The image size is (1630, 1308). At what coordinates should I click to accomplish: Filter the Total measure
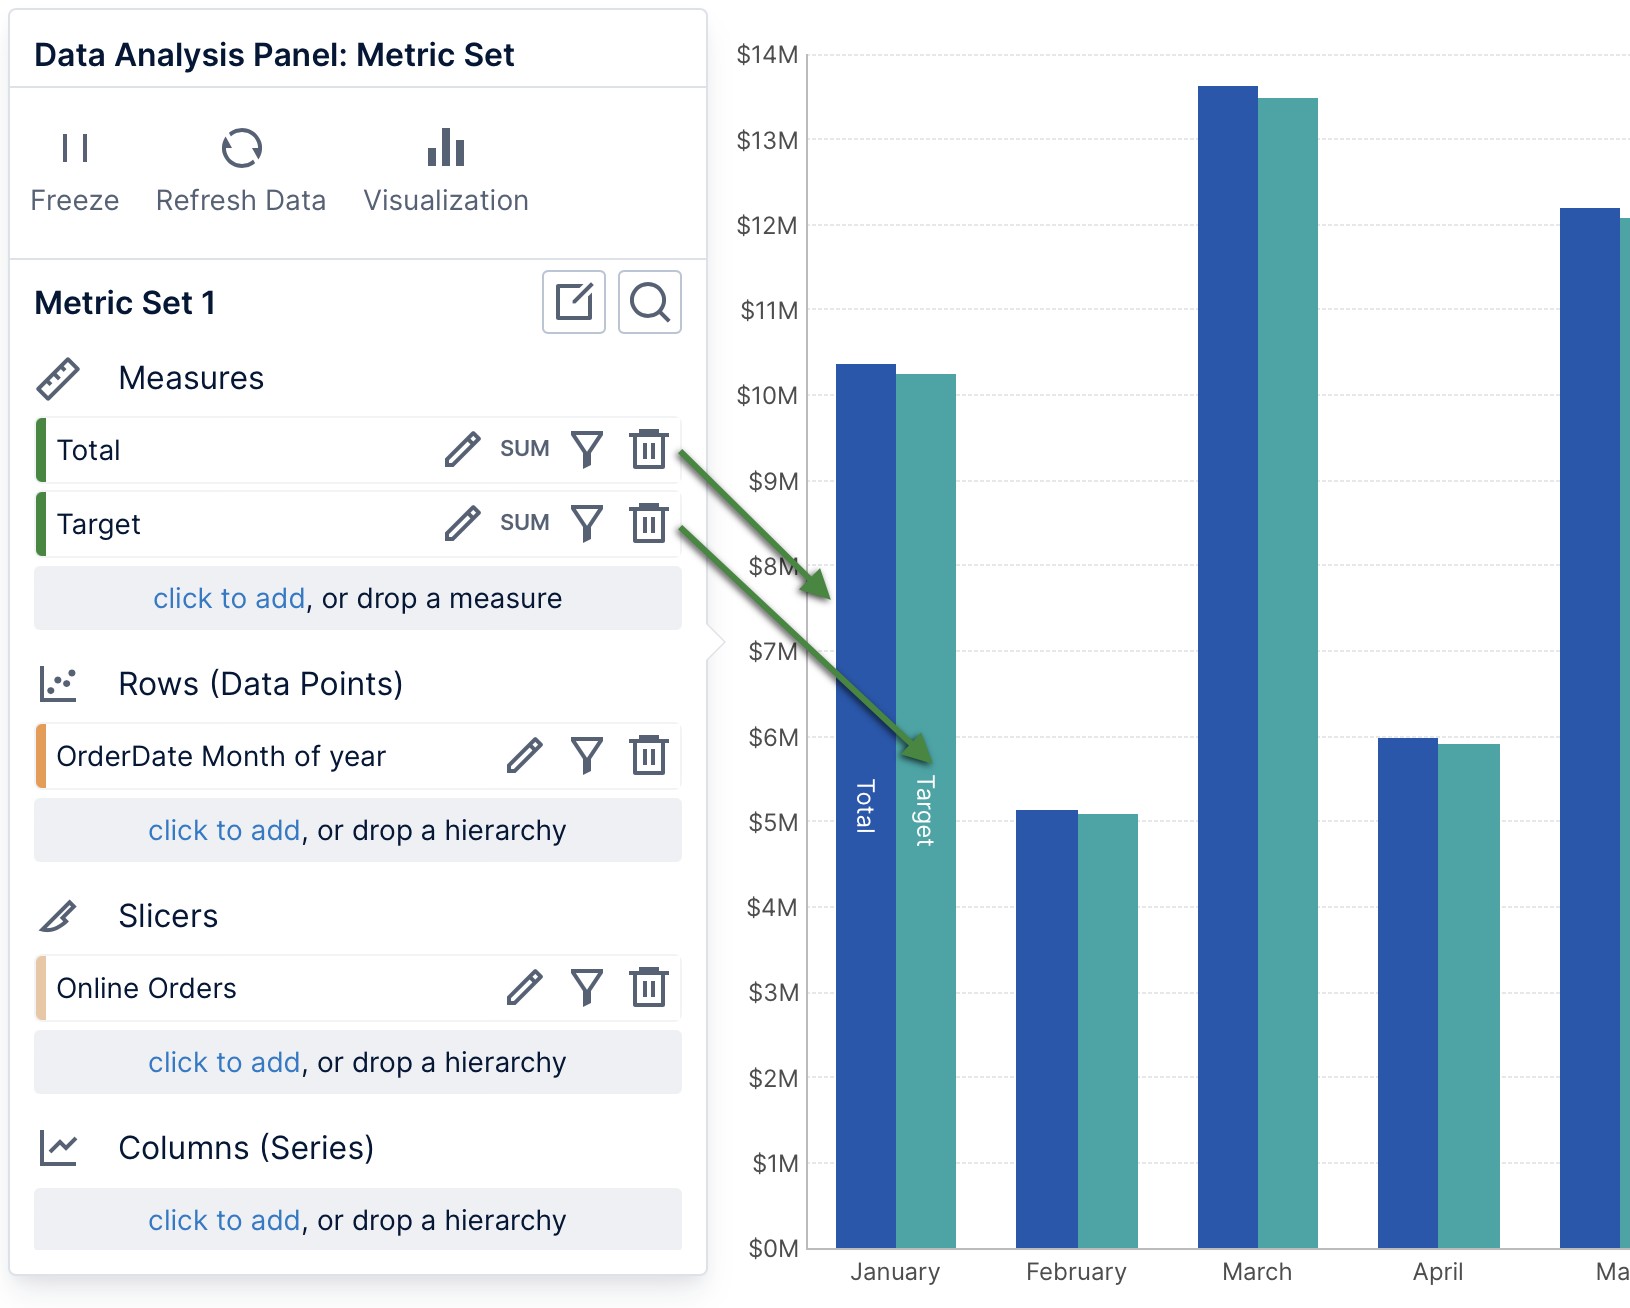[x=587, y=450]
